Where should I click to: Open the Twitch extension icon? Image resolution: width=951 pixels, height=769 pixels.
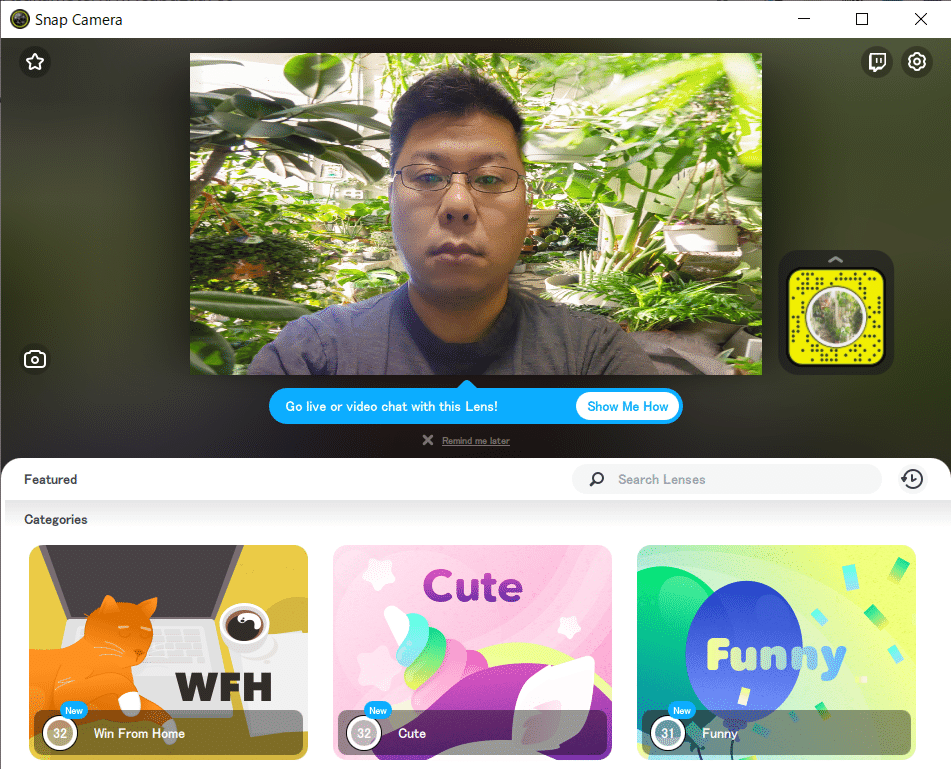click(877, 62)
